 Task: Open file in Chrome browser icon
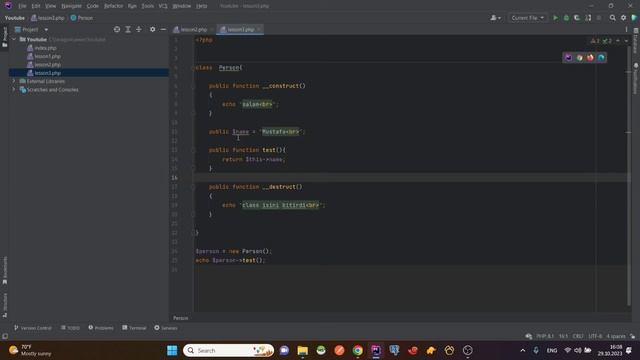pyautogui.click(x=580, y=58)
